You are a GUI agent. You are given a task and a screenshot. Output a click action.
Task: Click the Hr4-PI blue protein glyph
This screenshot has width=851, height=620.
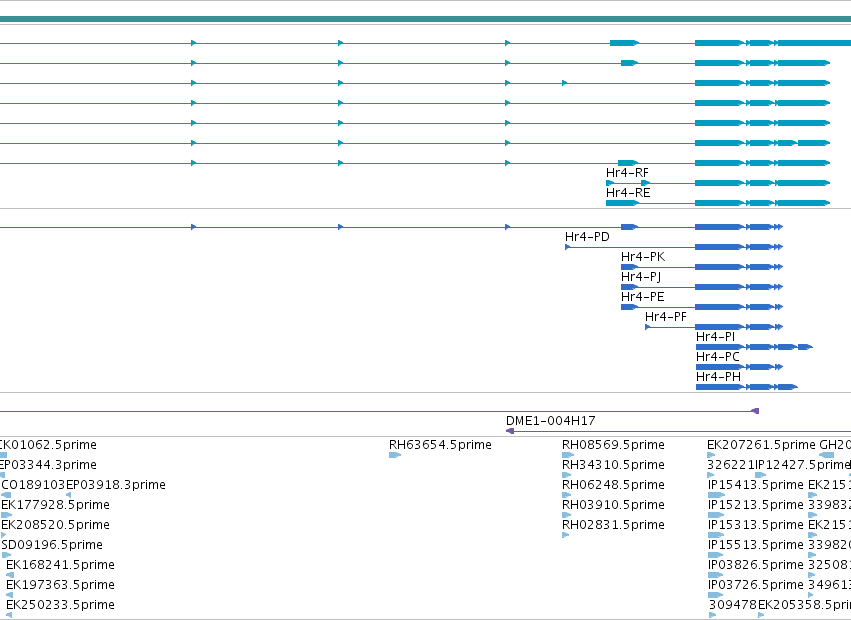pos(754,347)
